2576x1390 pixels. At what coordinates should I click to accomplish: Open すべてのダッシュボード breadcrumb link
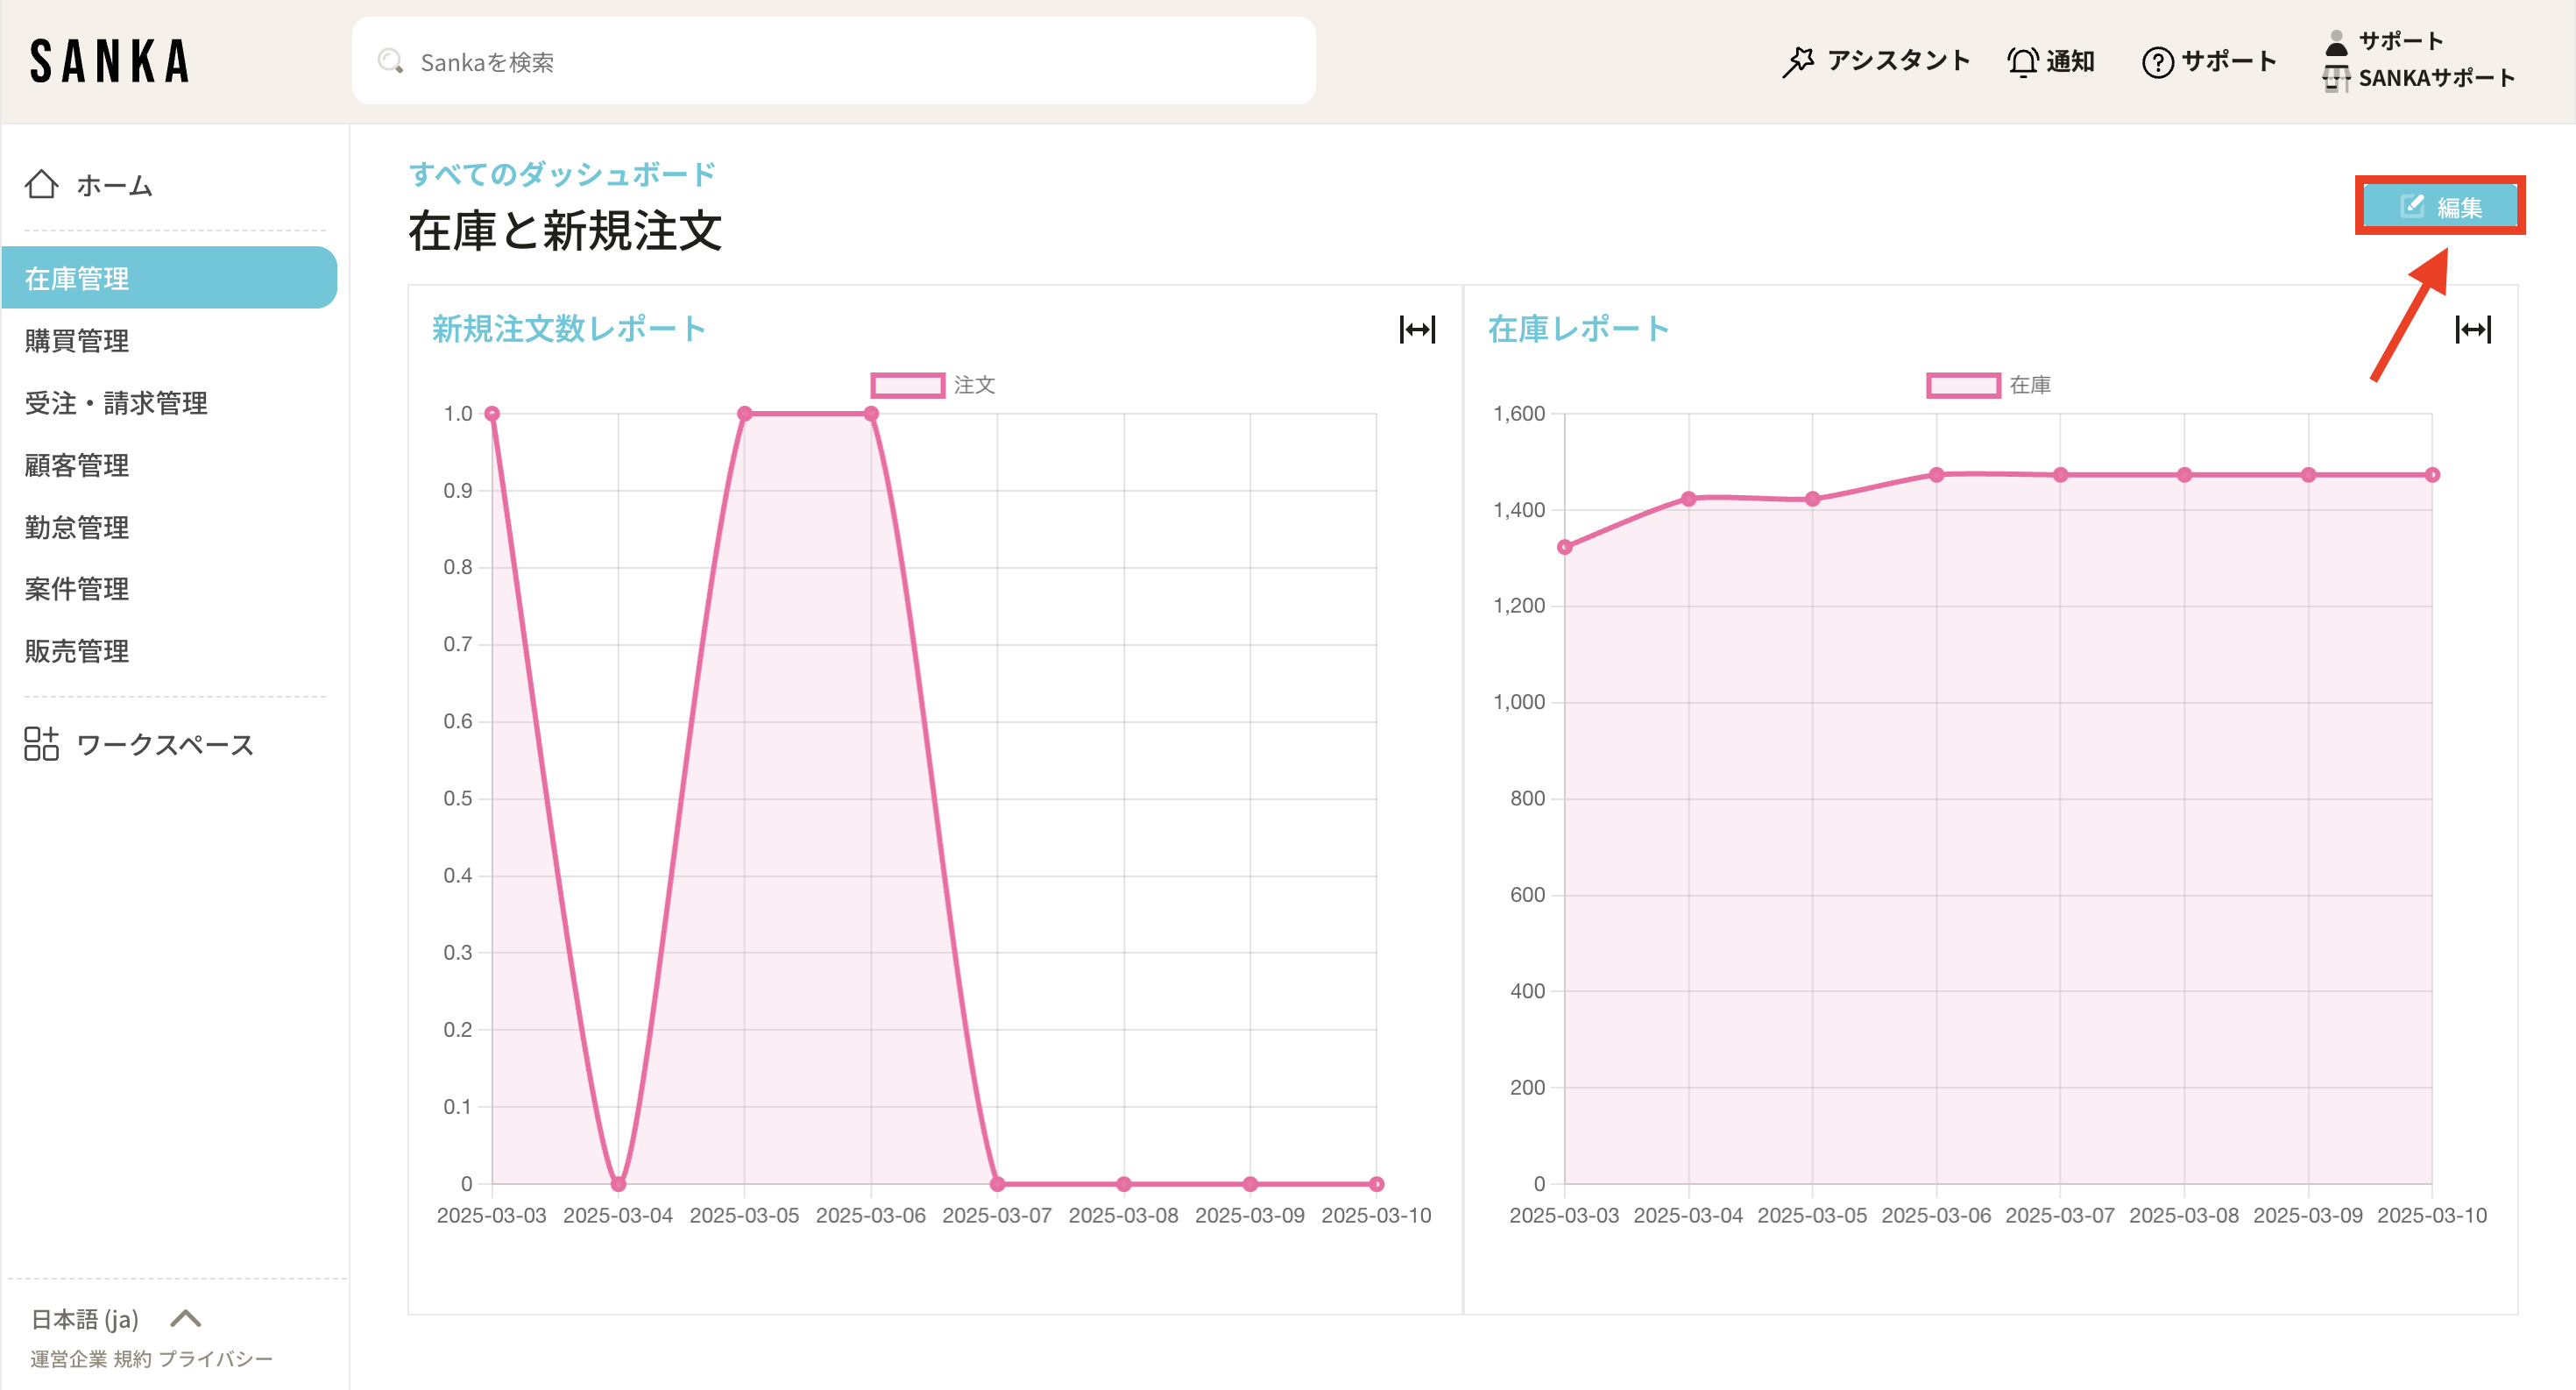(562, 174)
